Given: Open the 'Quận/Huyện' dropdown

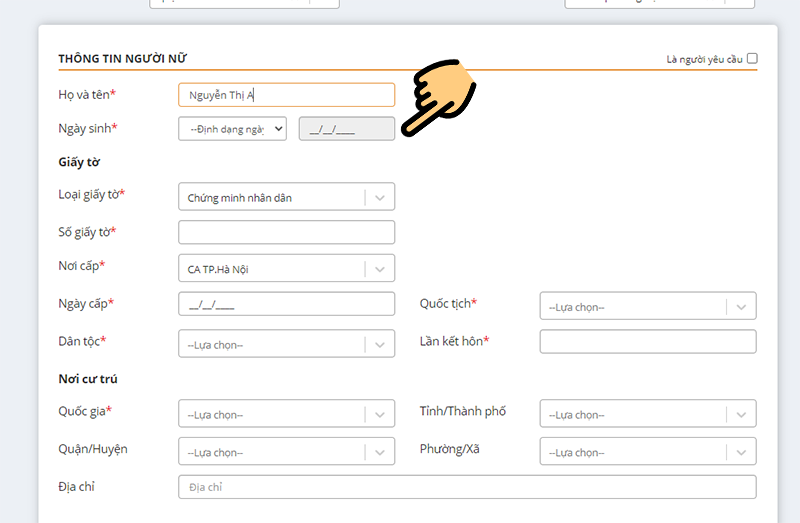Looking at the screenshot, I should (286, 451).
